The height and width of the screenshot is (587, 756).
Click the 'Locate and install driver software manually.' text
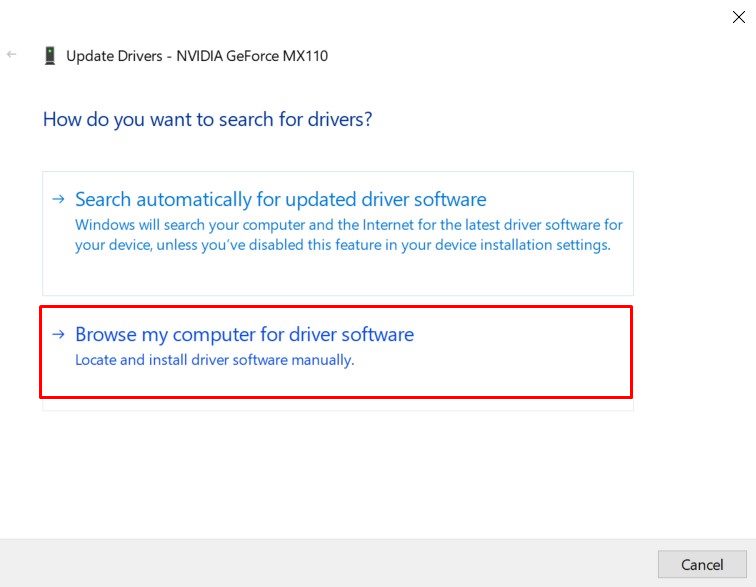click(215, 360)
